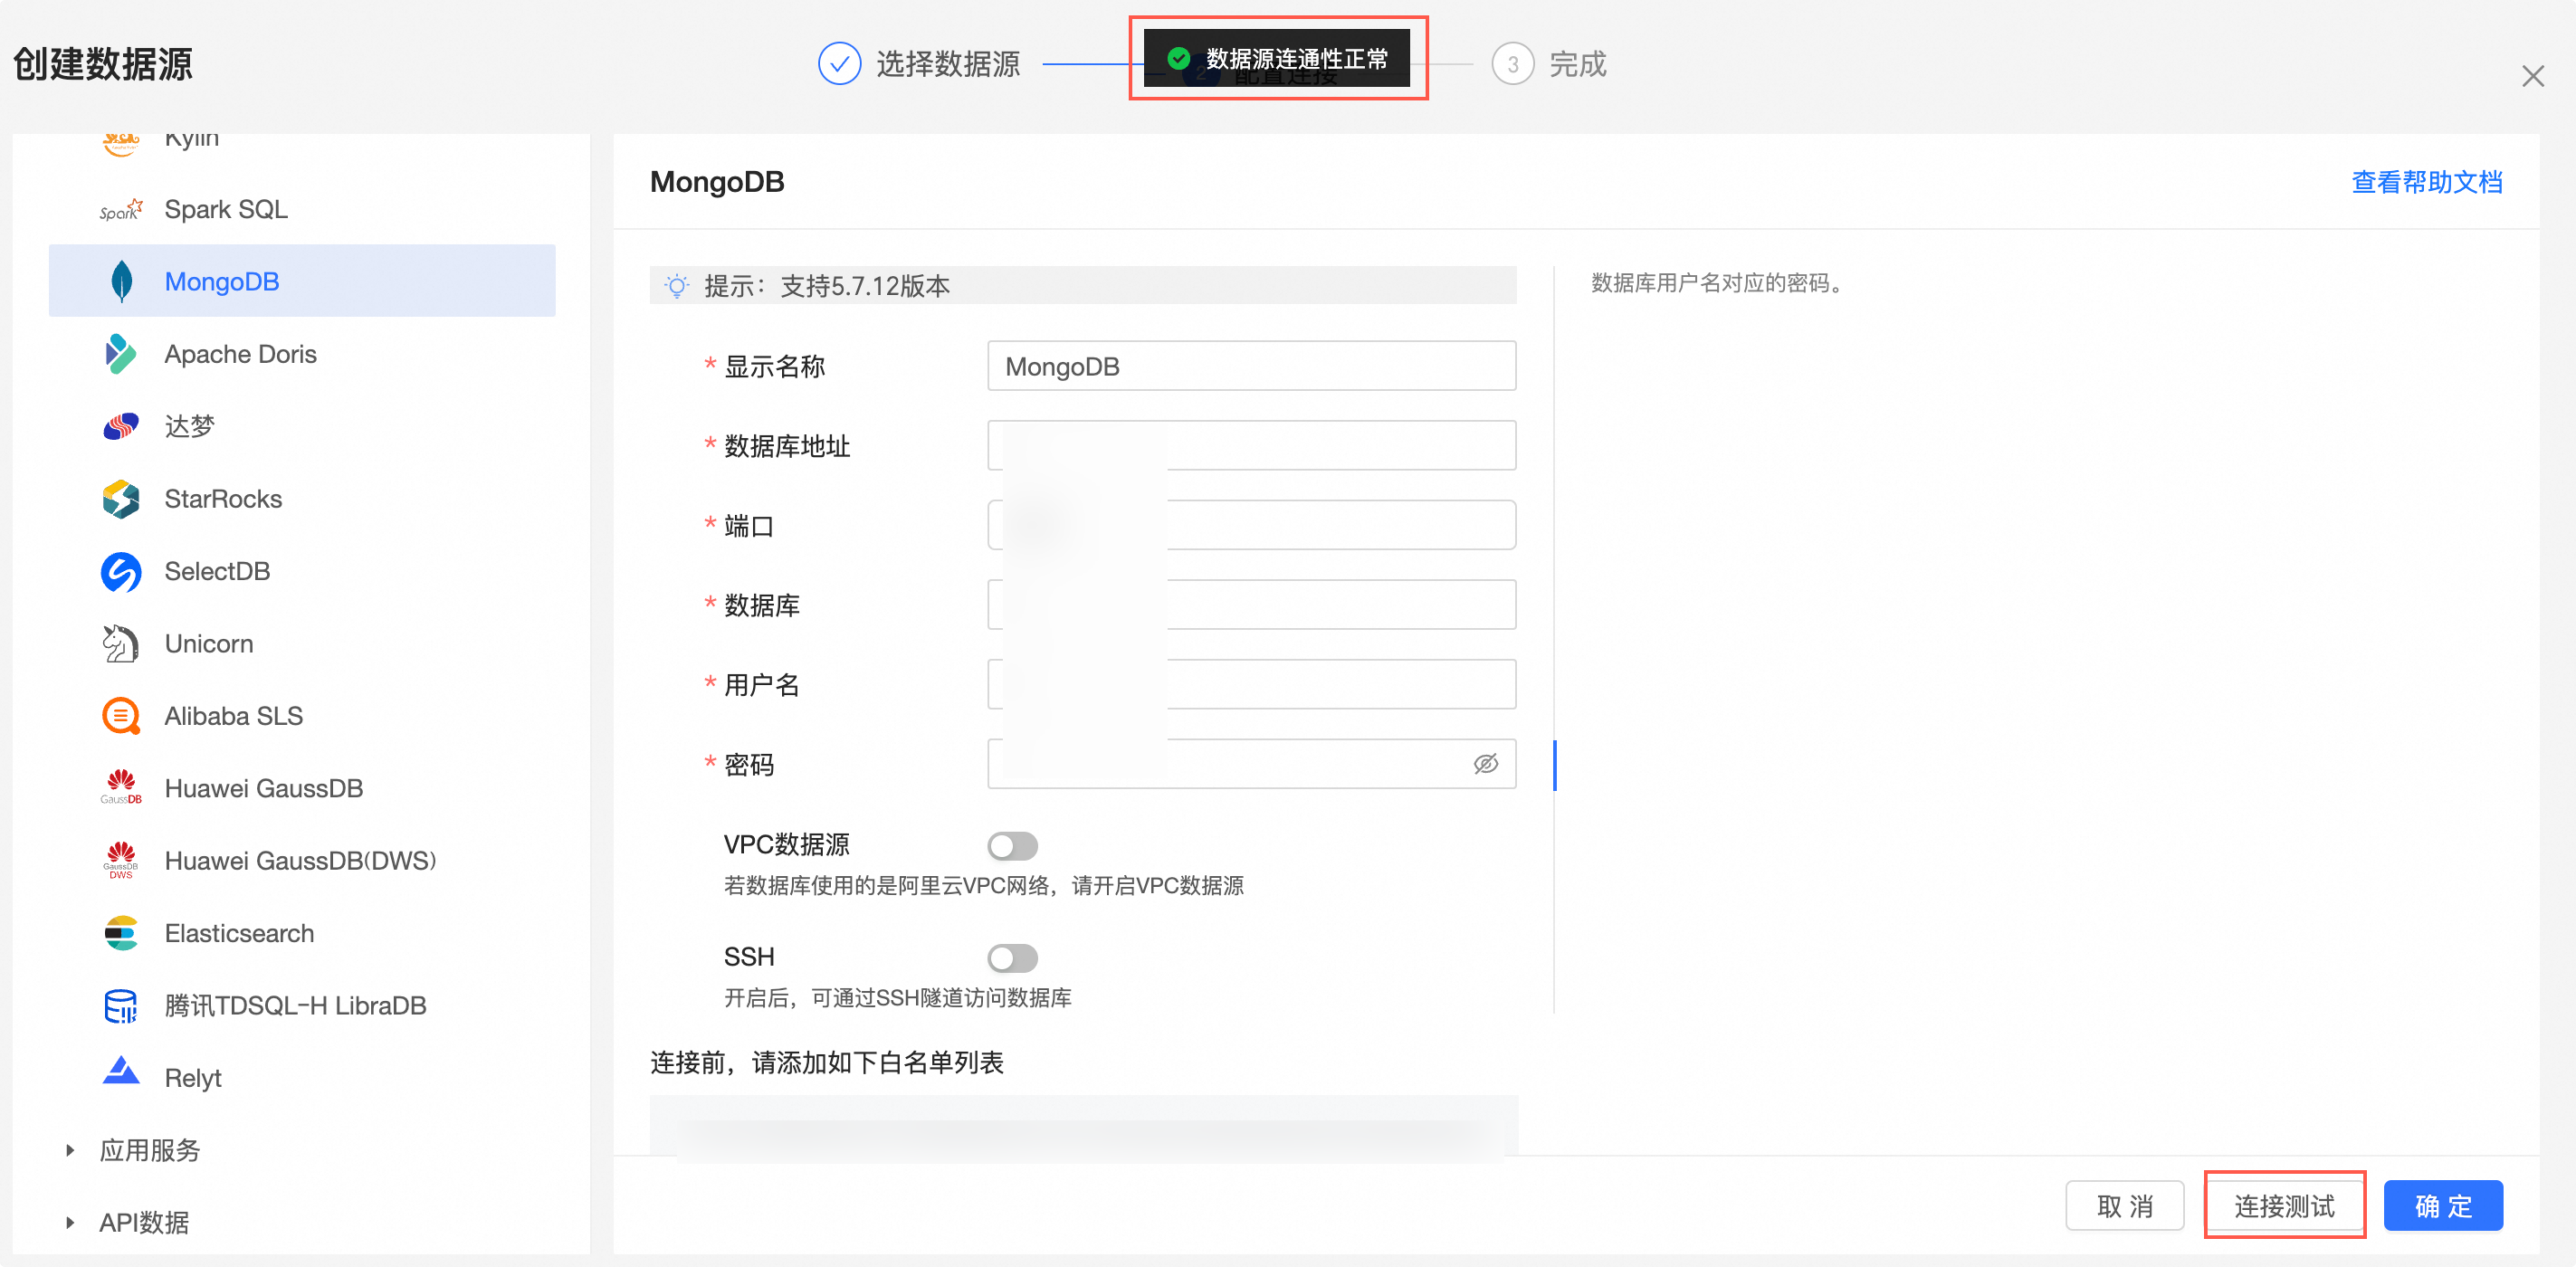This screenshot has width=2576, height=1267.
Task: Click the step 3 完成 circle
Action: point(1512,64)
